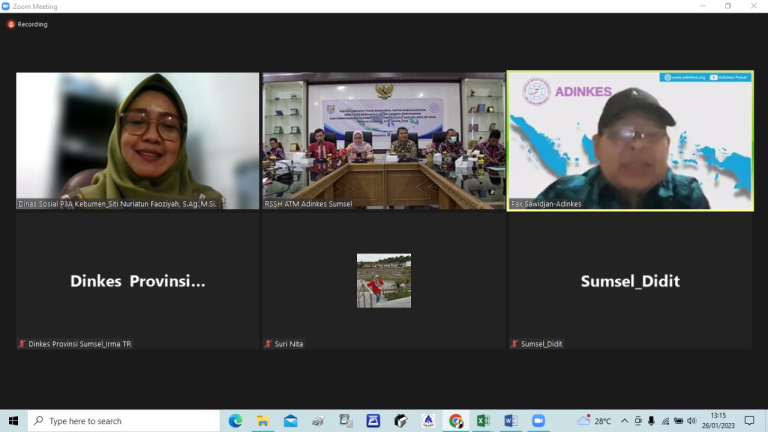Open the Wi-Fi network tray icon
The height and width of the screenshot is (432, 768).
click(665, 421)
